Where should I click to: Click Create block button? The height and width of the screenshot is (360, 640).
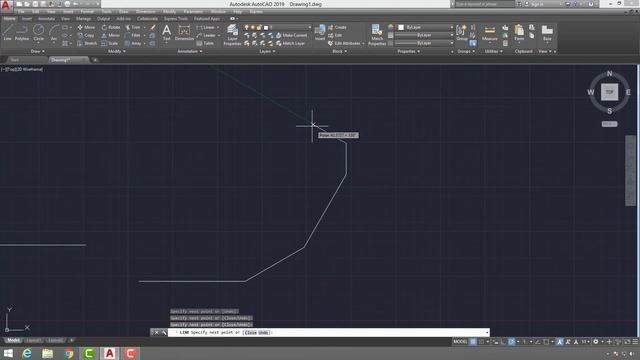pos(337,27)
